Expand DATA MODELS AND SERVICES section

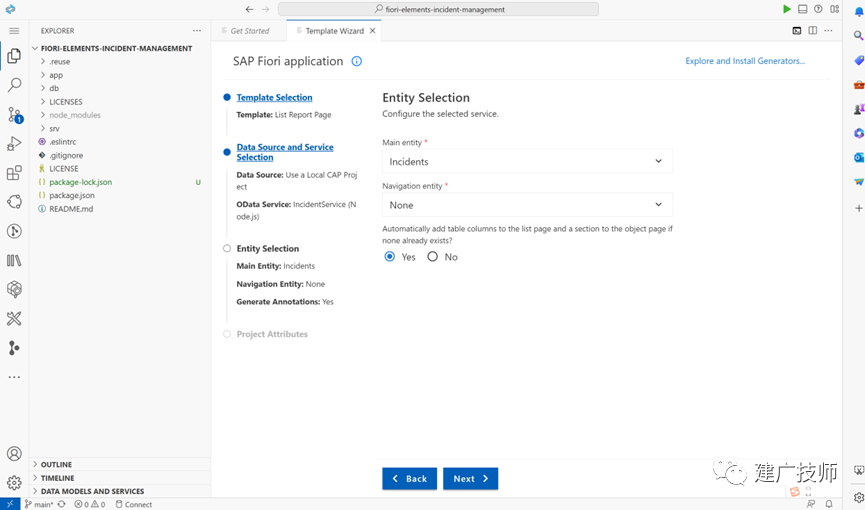pyautogui.click(x=92, y=491)
